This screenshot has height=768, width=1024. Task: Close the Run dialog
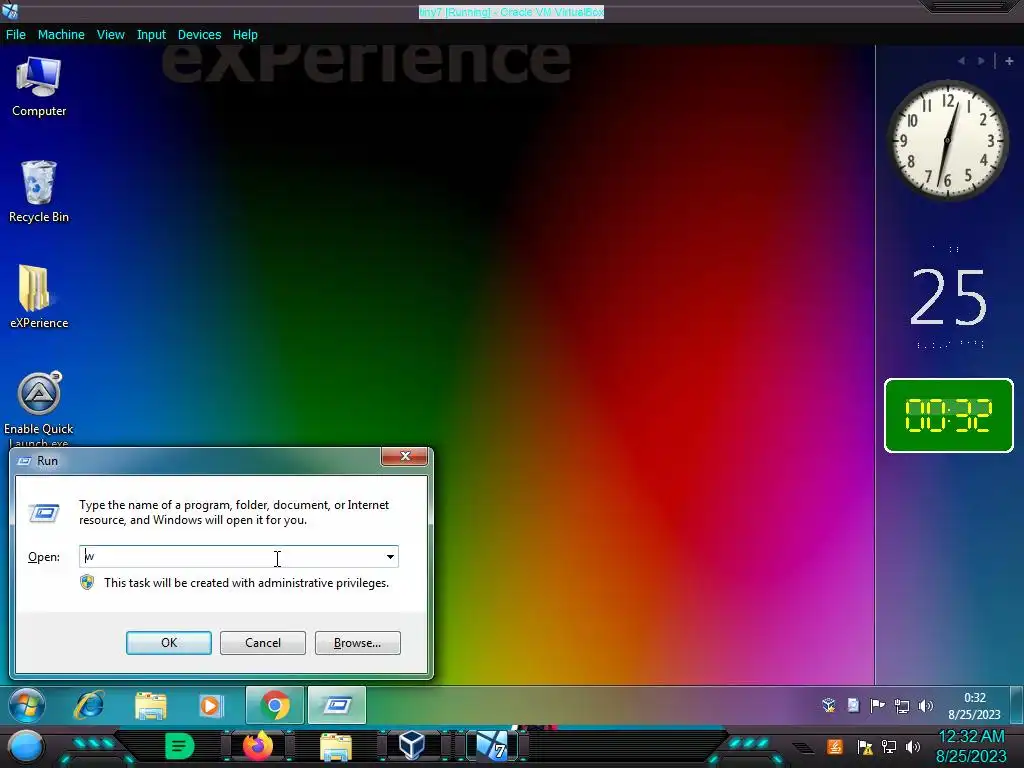pos(404,456)
